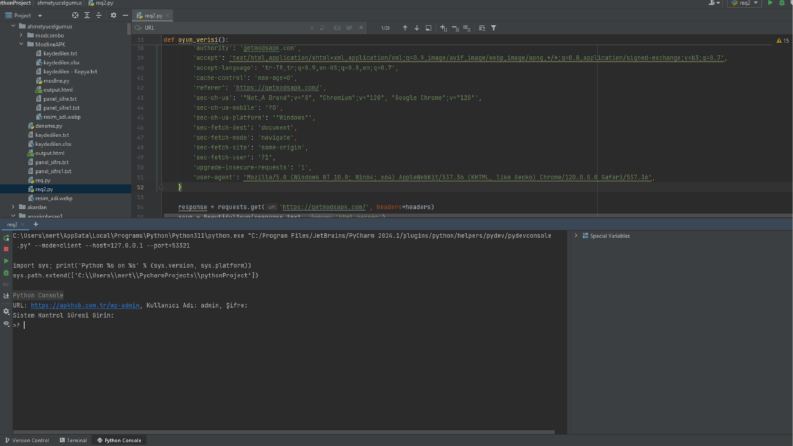The width and height of the screenshot is (793, 446).
Task: Open the search filter funnel
Action: [494, 28]
